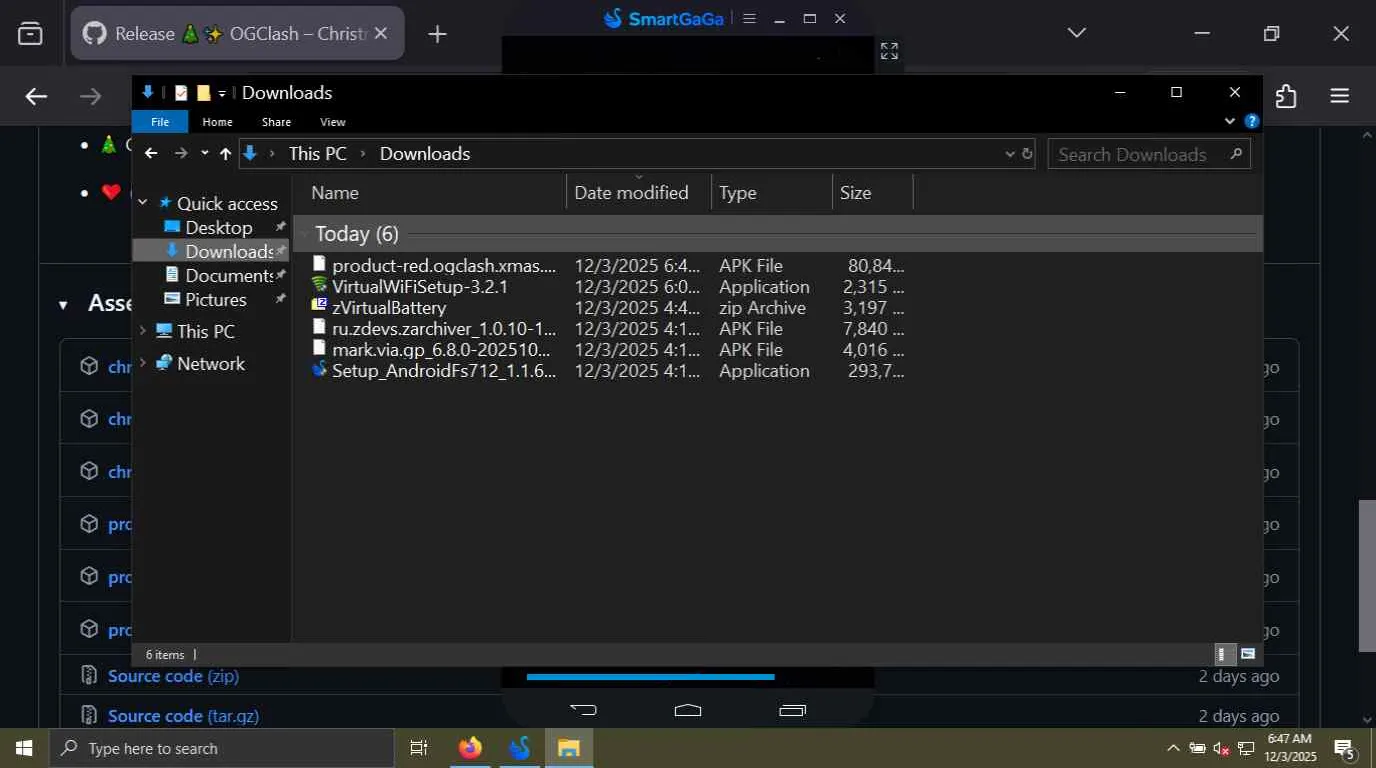The image size is (1376, 768).
Task: Open Explorer Help with the blue question icon
Action: click(1251, 121)
